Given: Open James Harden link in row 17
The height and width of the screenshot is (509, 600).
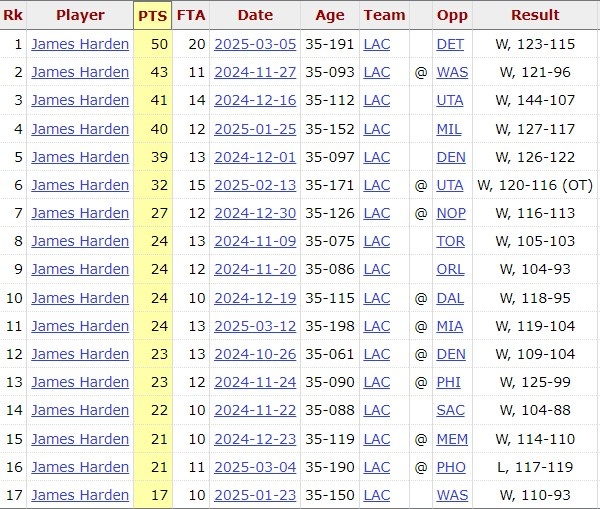Looking at the screenshot, I should click(x=80, y=495).
